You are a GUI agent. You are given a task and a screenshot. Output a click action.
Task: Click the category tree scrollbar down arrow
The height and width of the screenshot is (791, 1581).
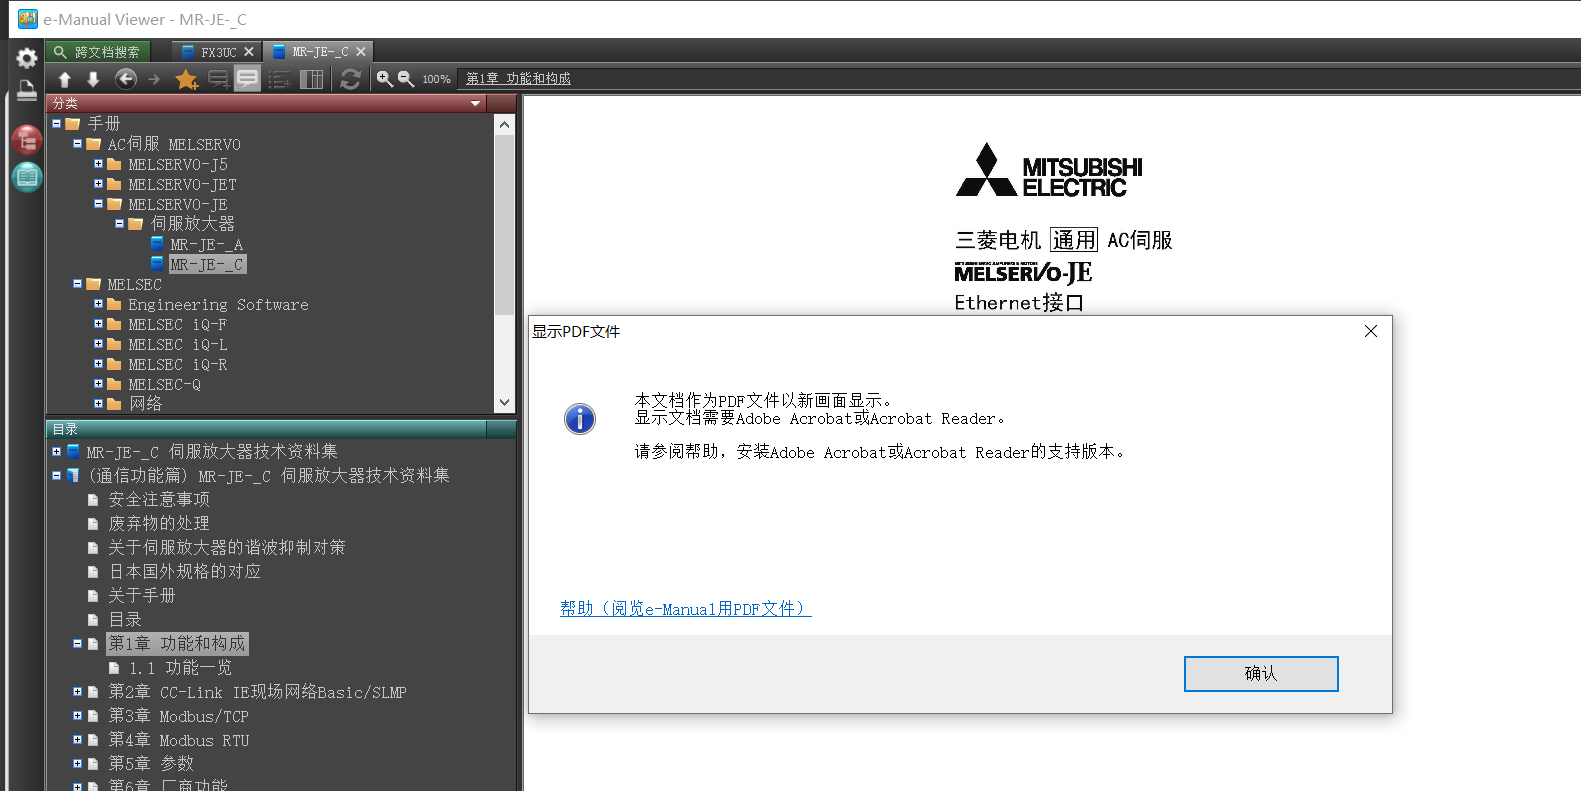504,402
